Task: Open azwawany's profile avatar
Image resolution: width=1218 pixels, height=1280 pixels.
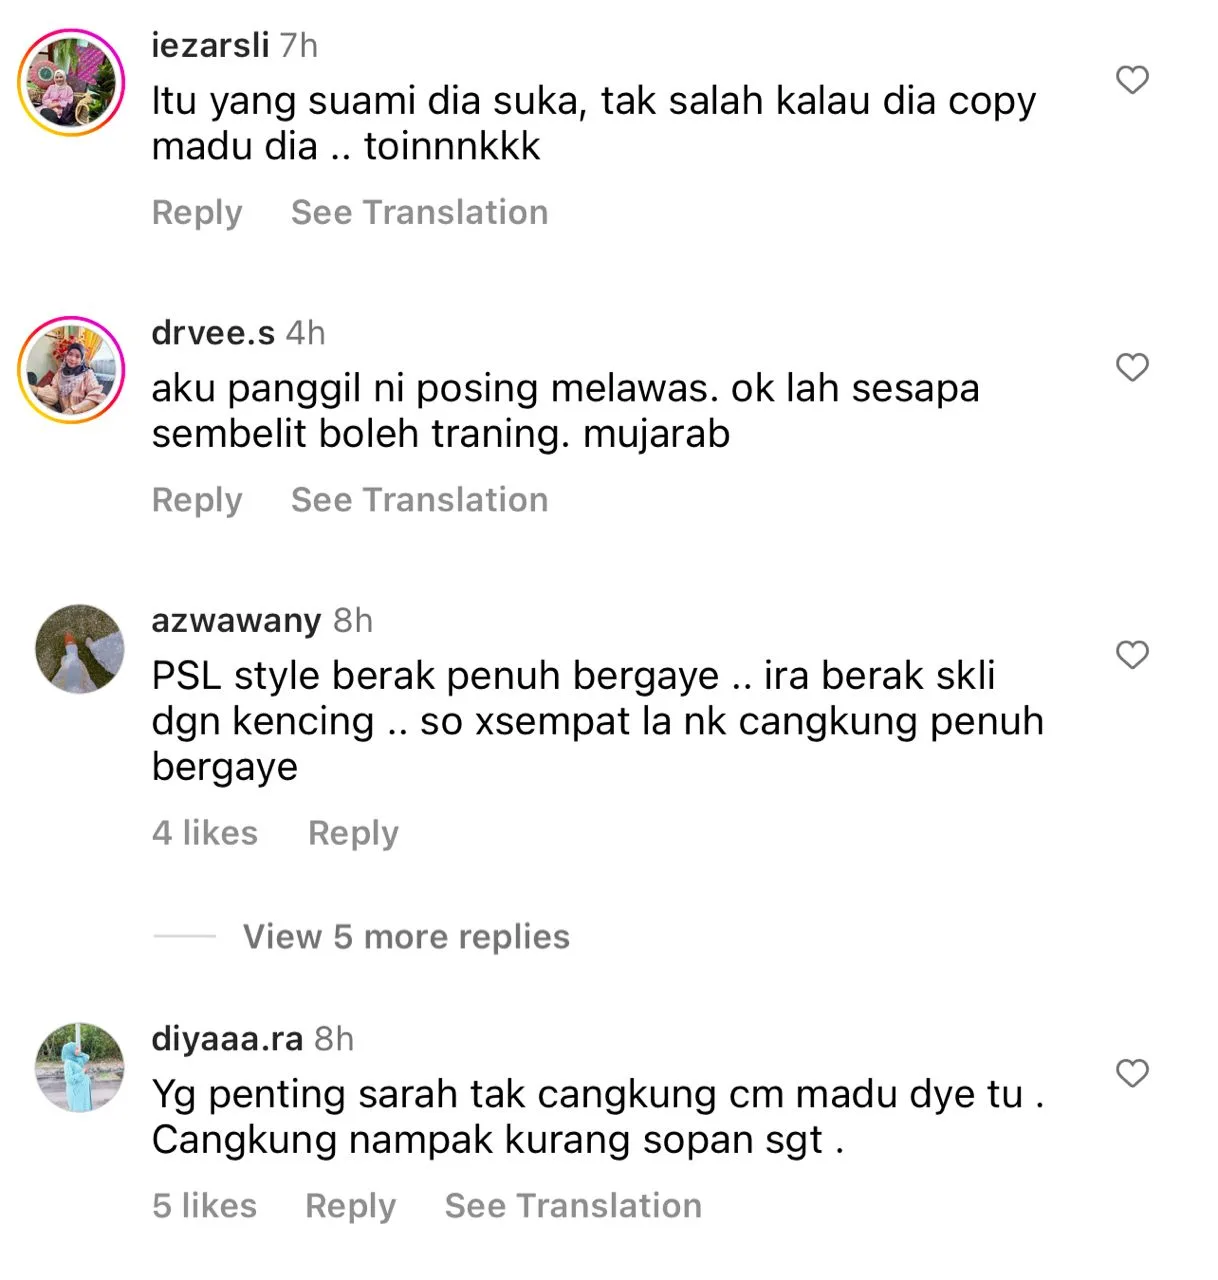Action: [80, 648]
